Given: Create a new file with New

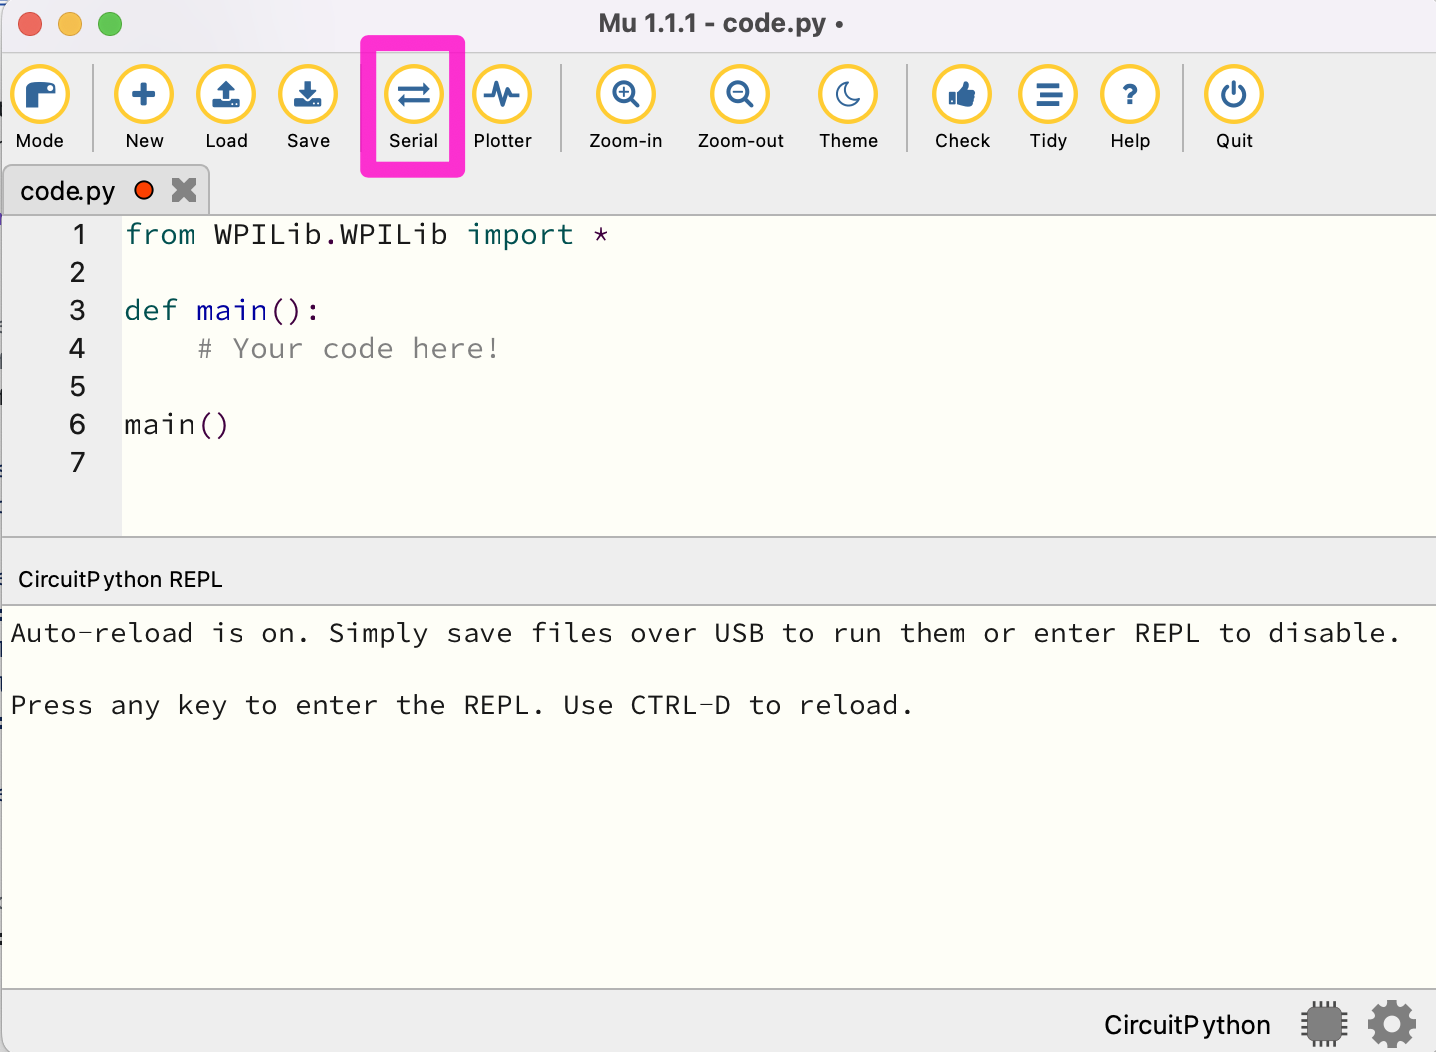Looking at the screenshot, I should click(144, 107).
